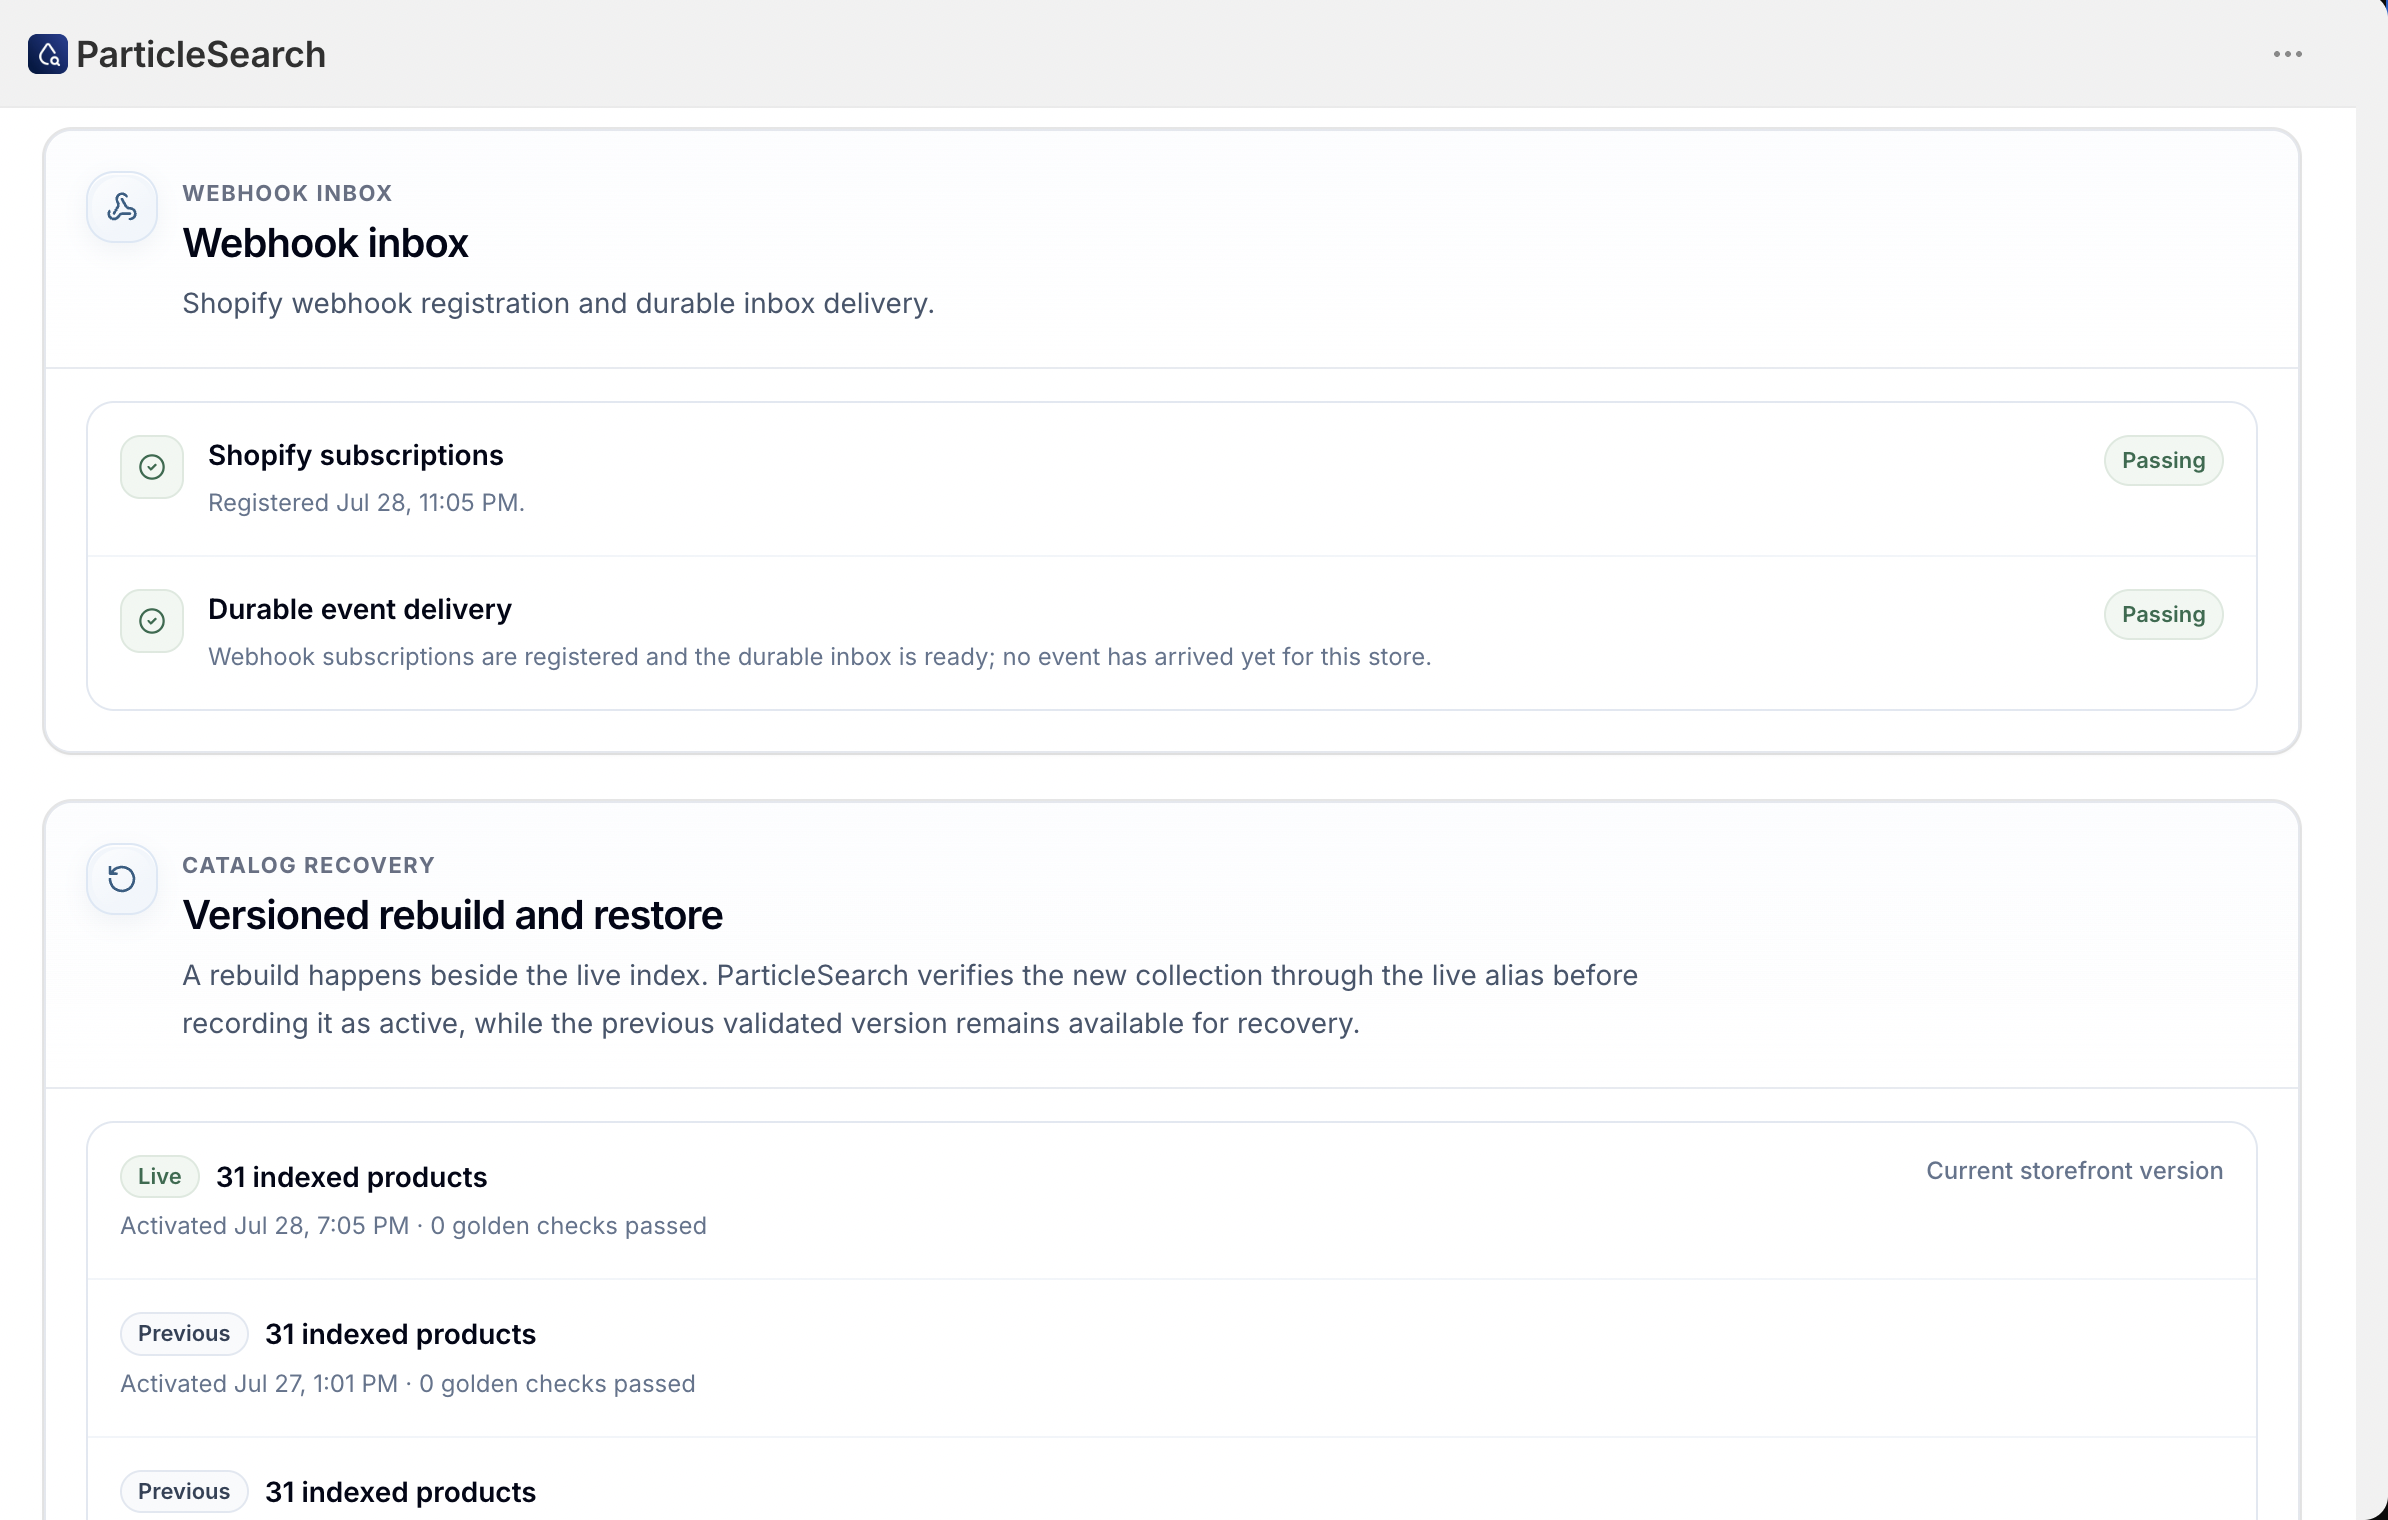Click the Shopify subscriptions row title
Viewport: 2388px width, 1520px height.
[355, 455]
